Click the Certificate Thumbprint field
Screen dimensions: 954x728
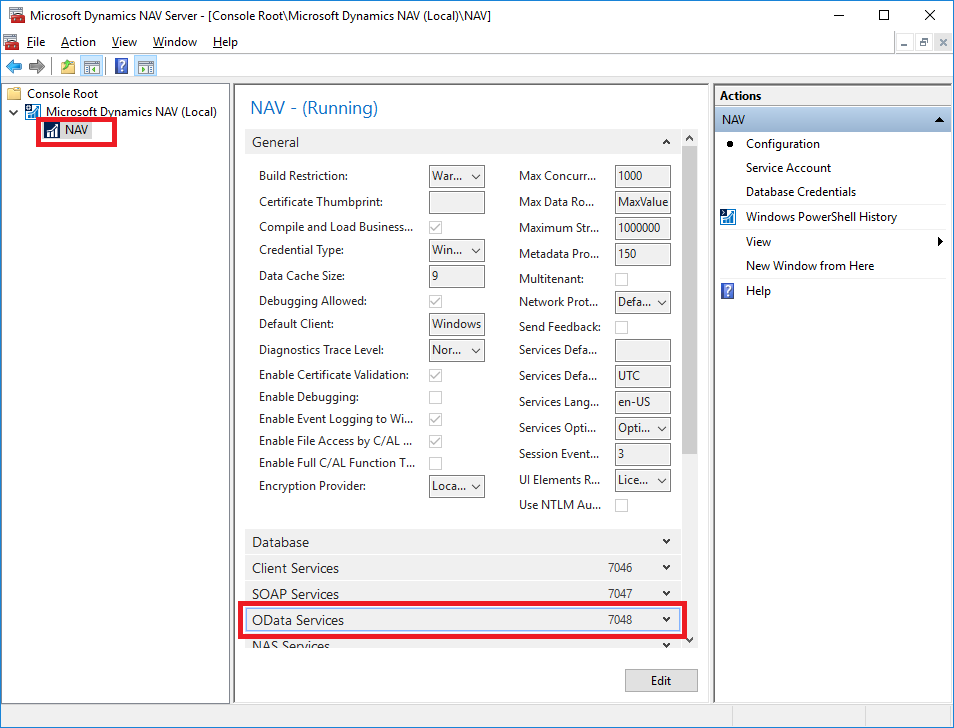457,203
